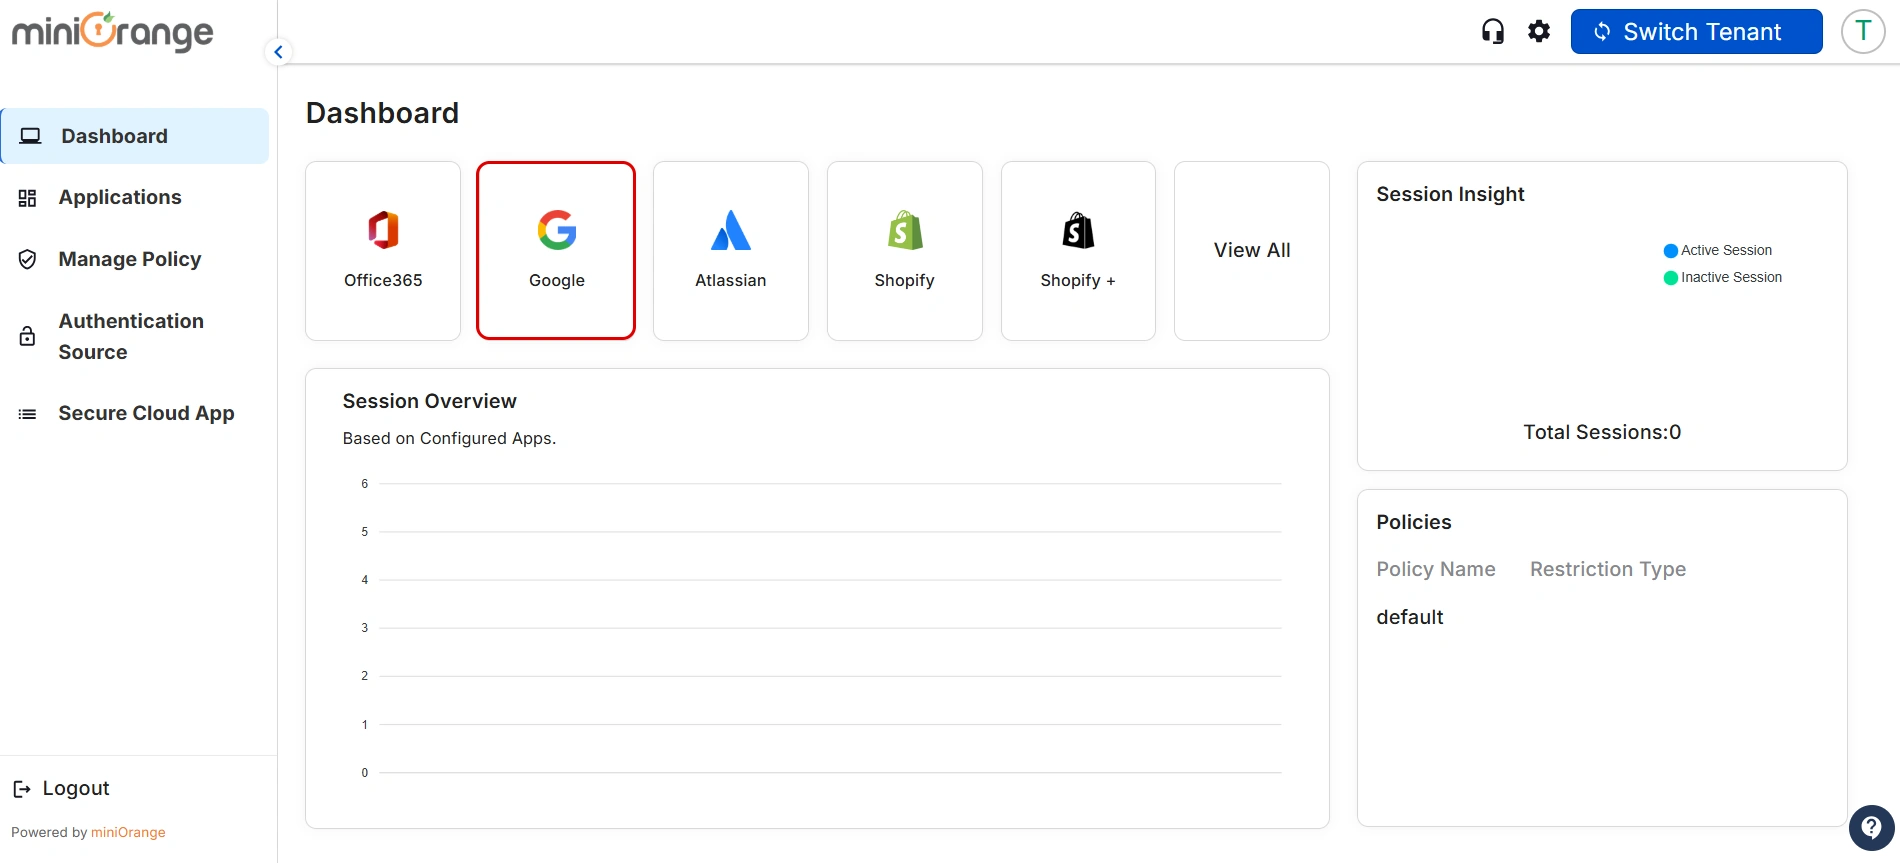The height and width of the screenshot is (863, 1900).
Task: Go to Dashboard in the sidebar
Action: (135, 136)
